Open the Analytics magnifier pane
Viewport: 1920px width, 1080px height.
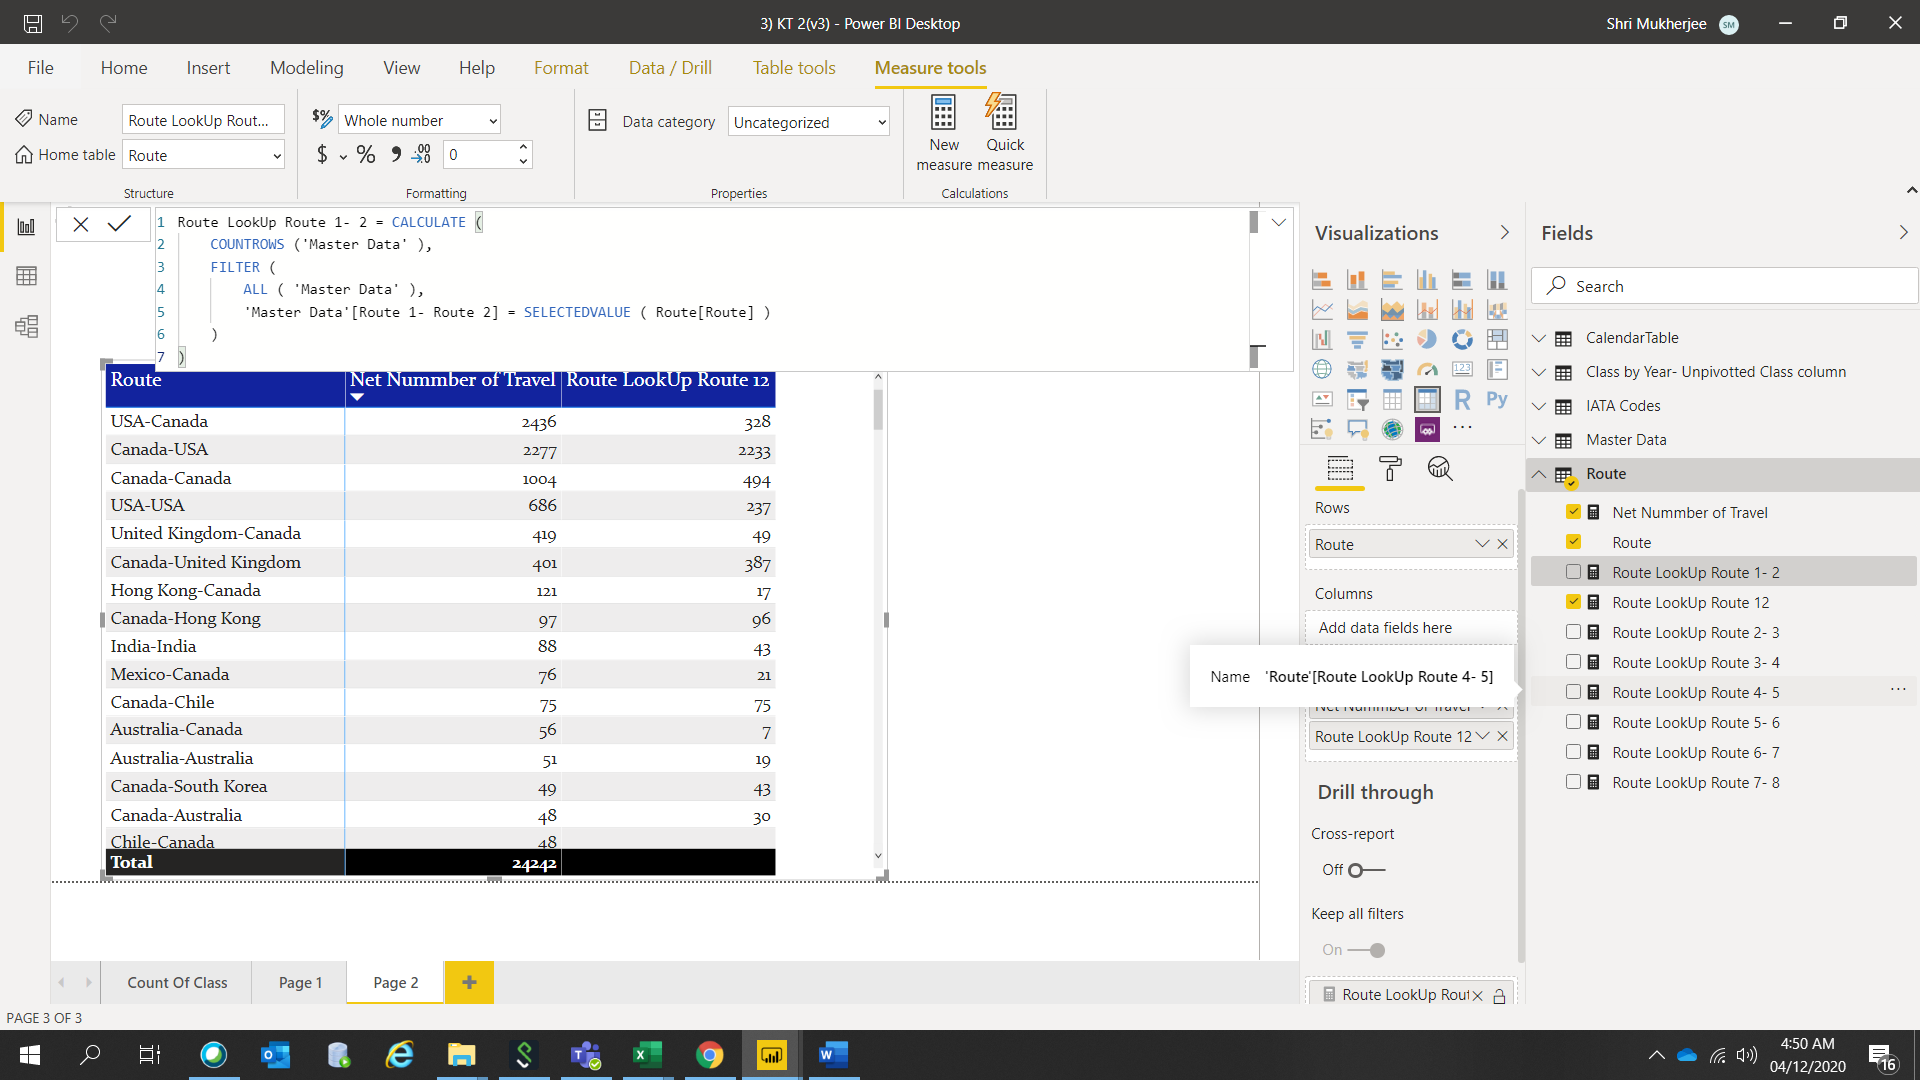[x=1440, y=469]
